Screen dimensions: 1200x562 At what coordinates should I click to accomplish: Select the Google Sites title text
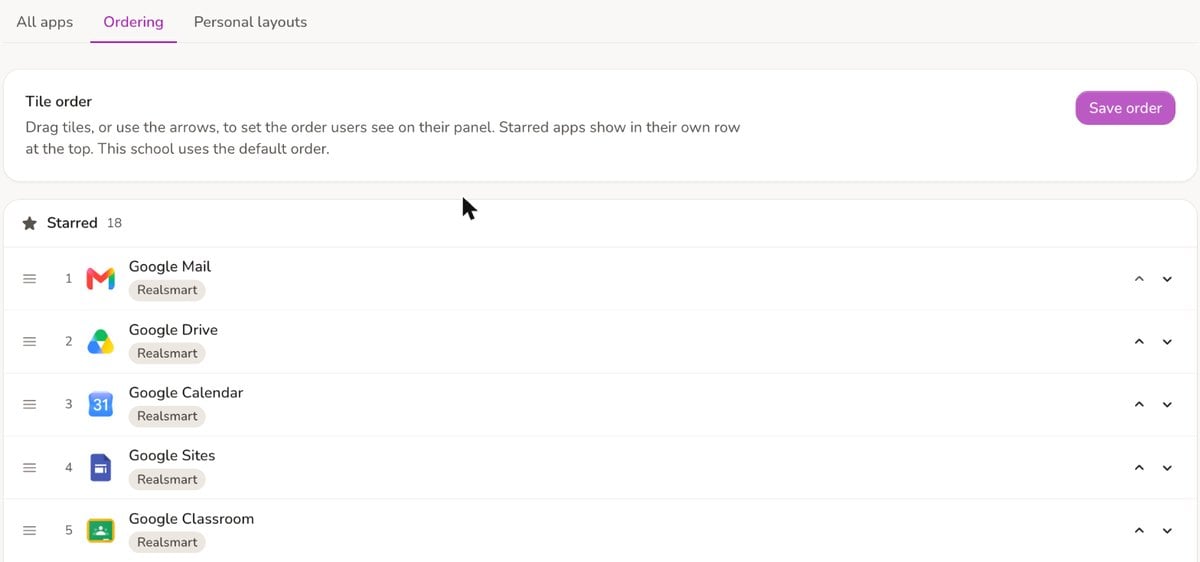pos(172,456)
